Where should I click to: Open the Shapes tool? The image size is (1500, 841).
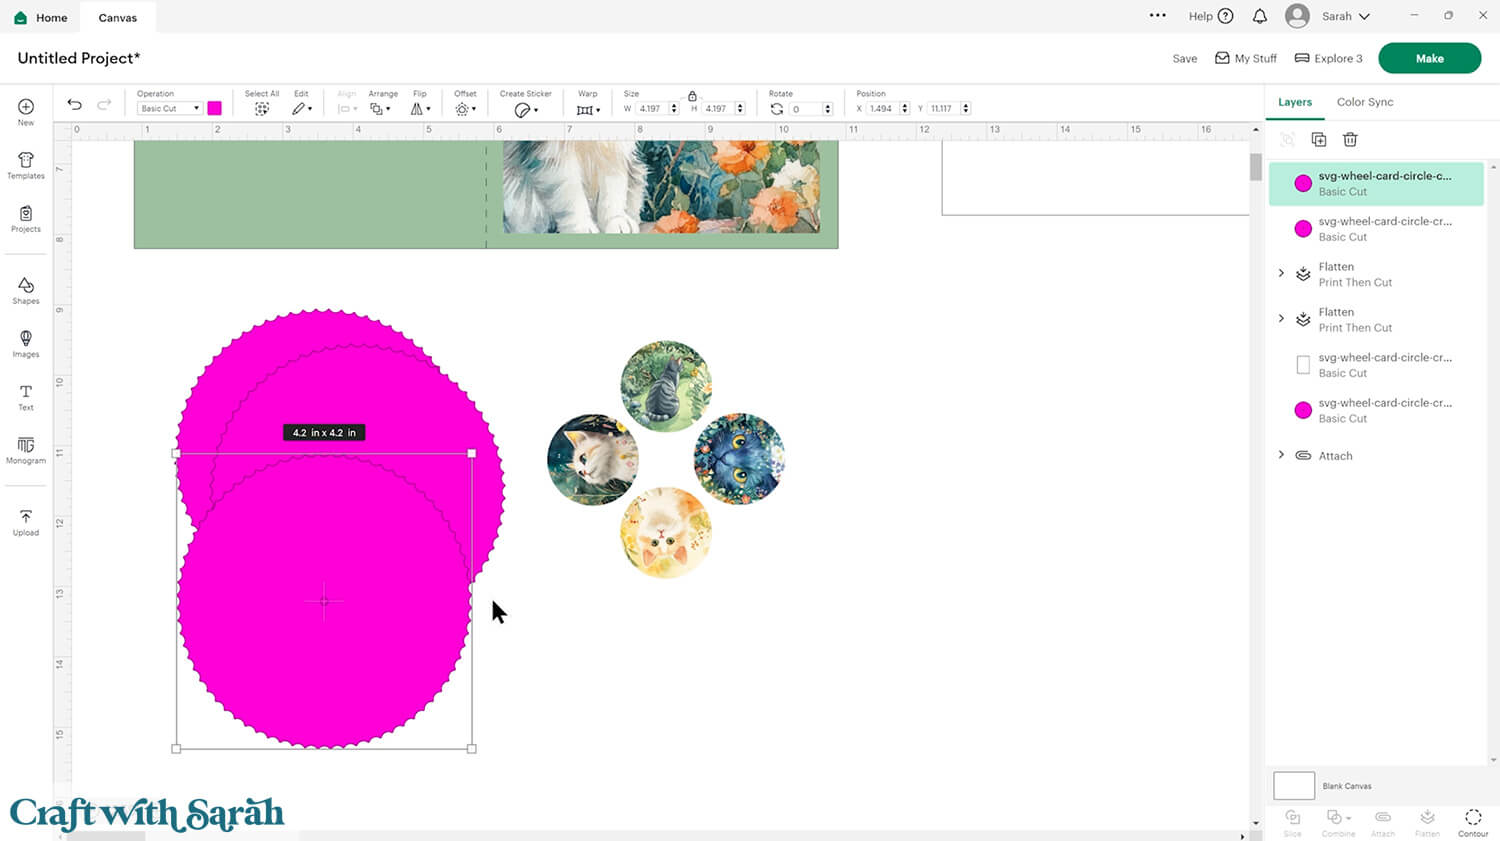click(26, 291)
